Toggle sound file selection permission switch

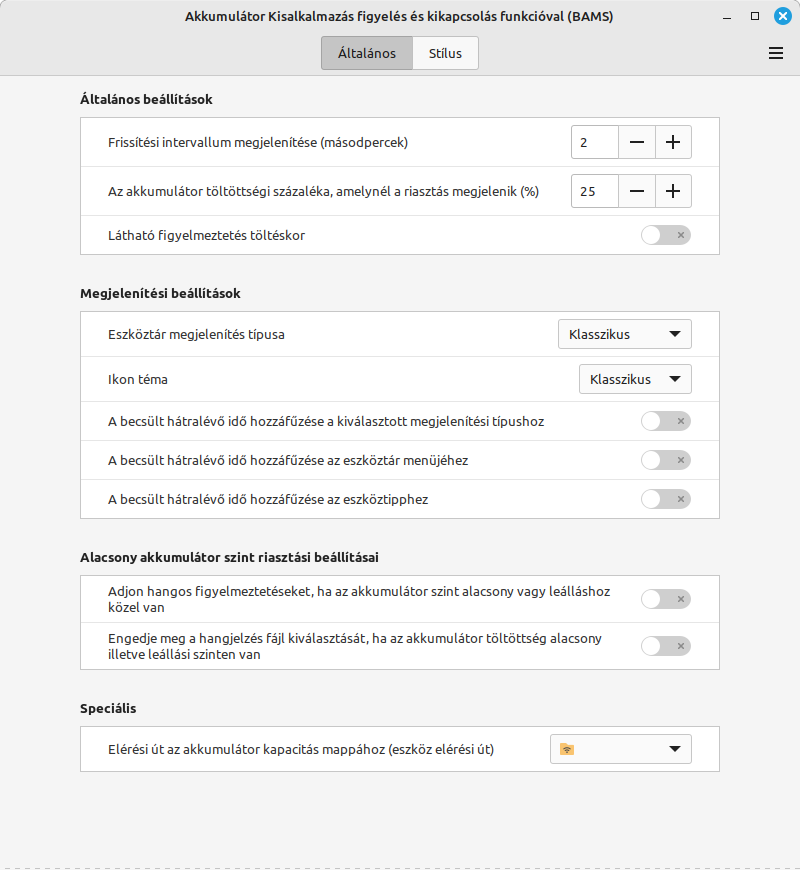click(665, 646)
